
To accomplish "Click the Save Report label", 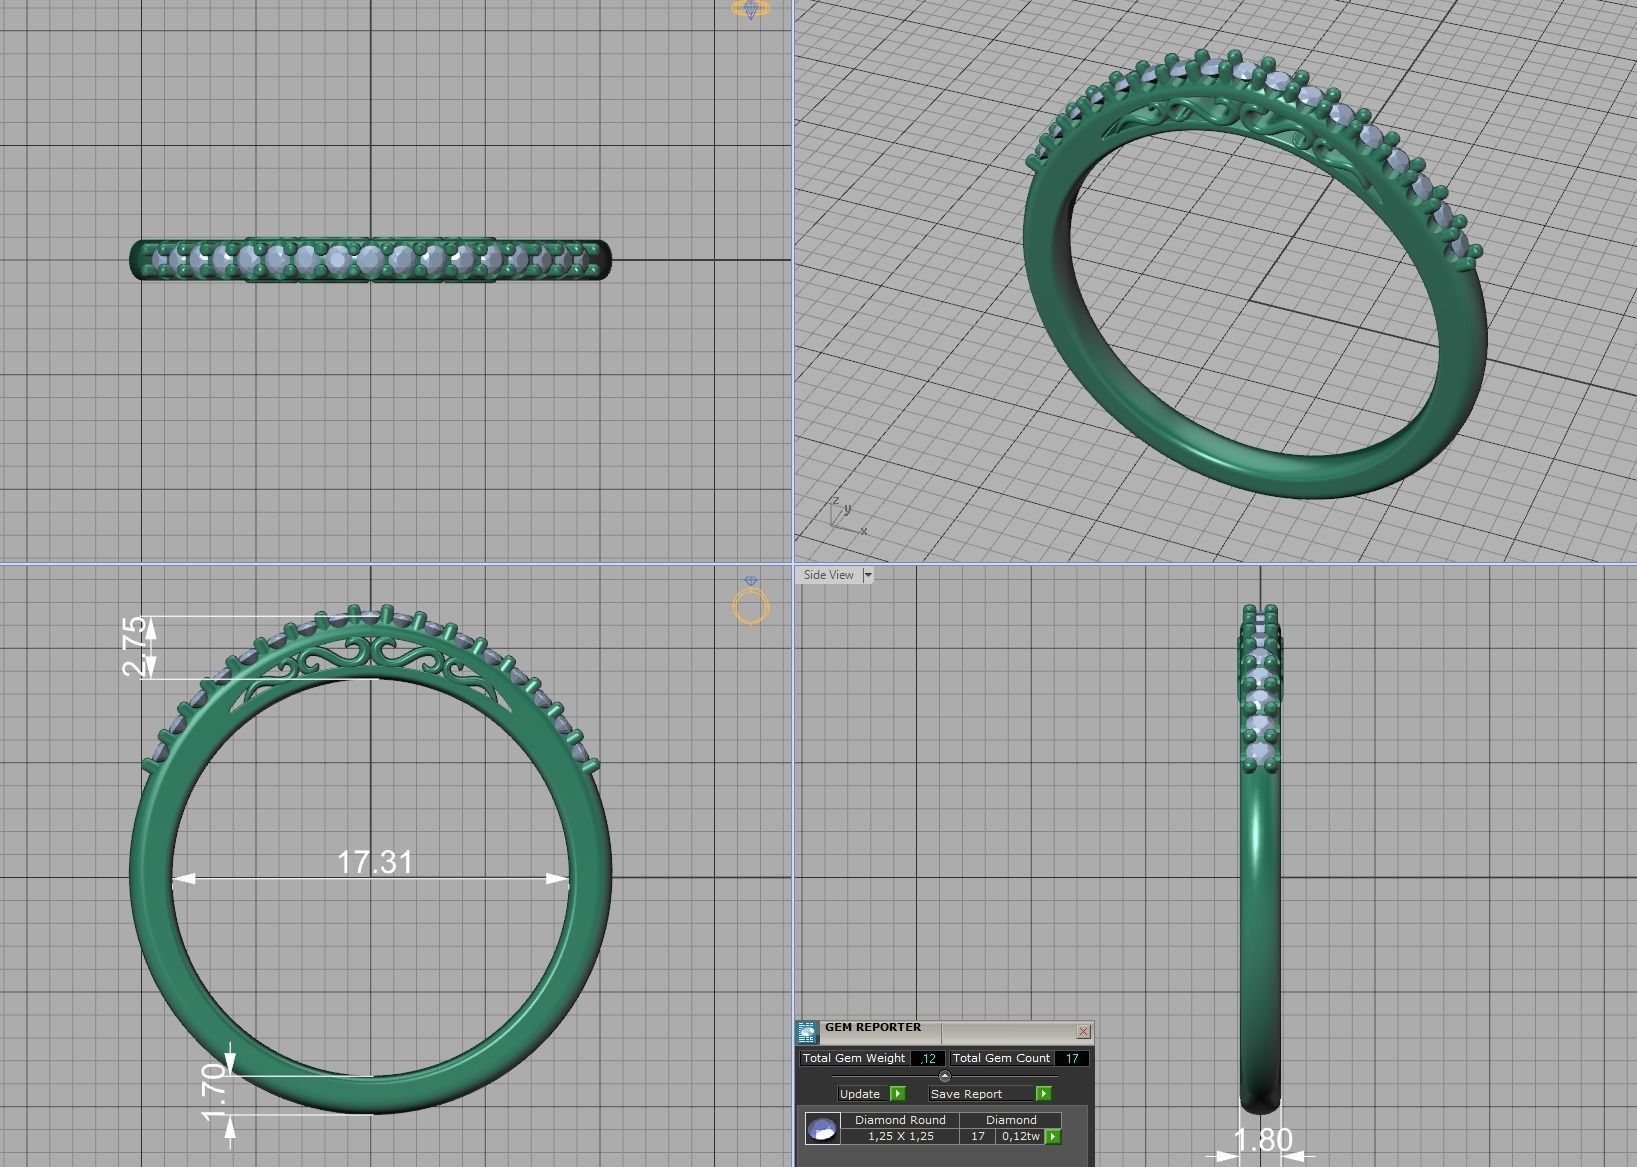I will 966,1094.
